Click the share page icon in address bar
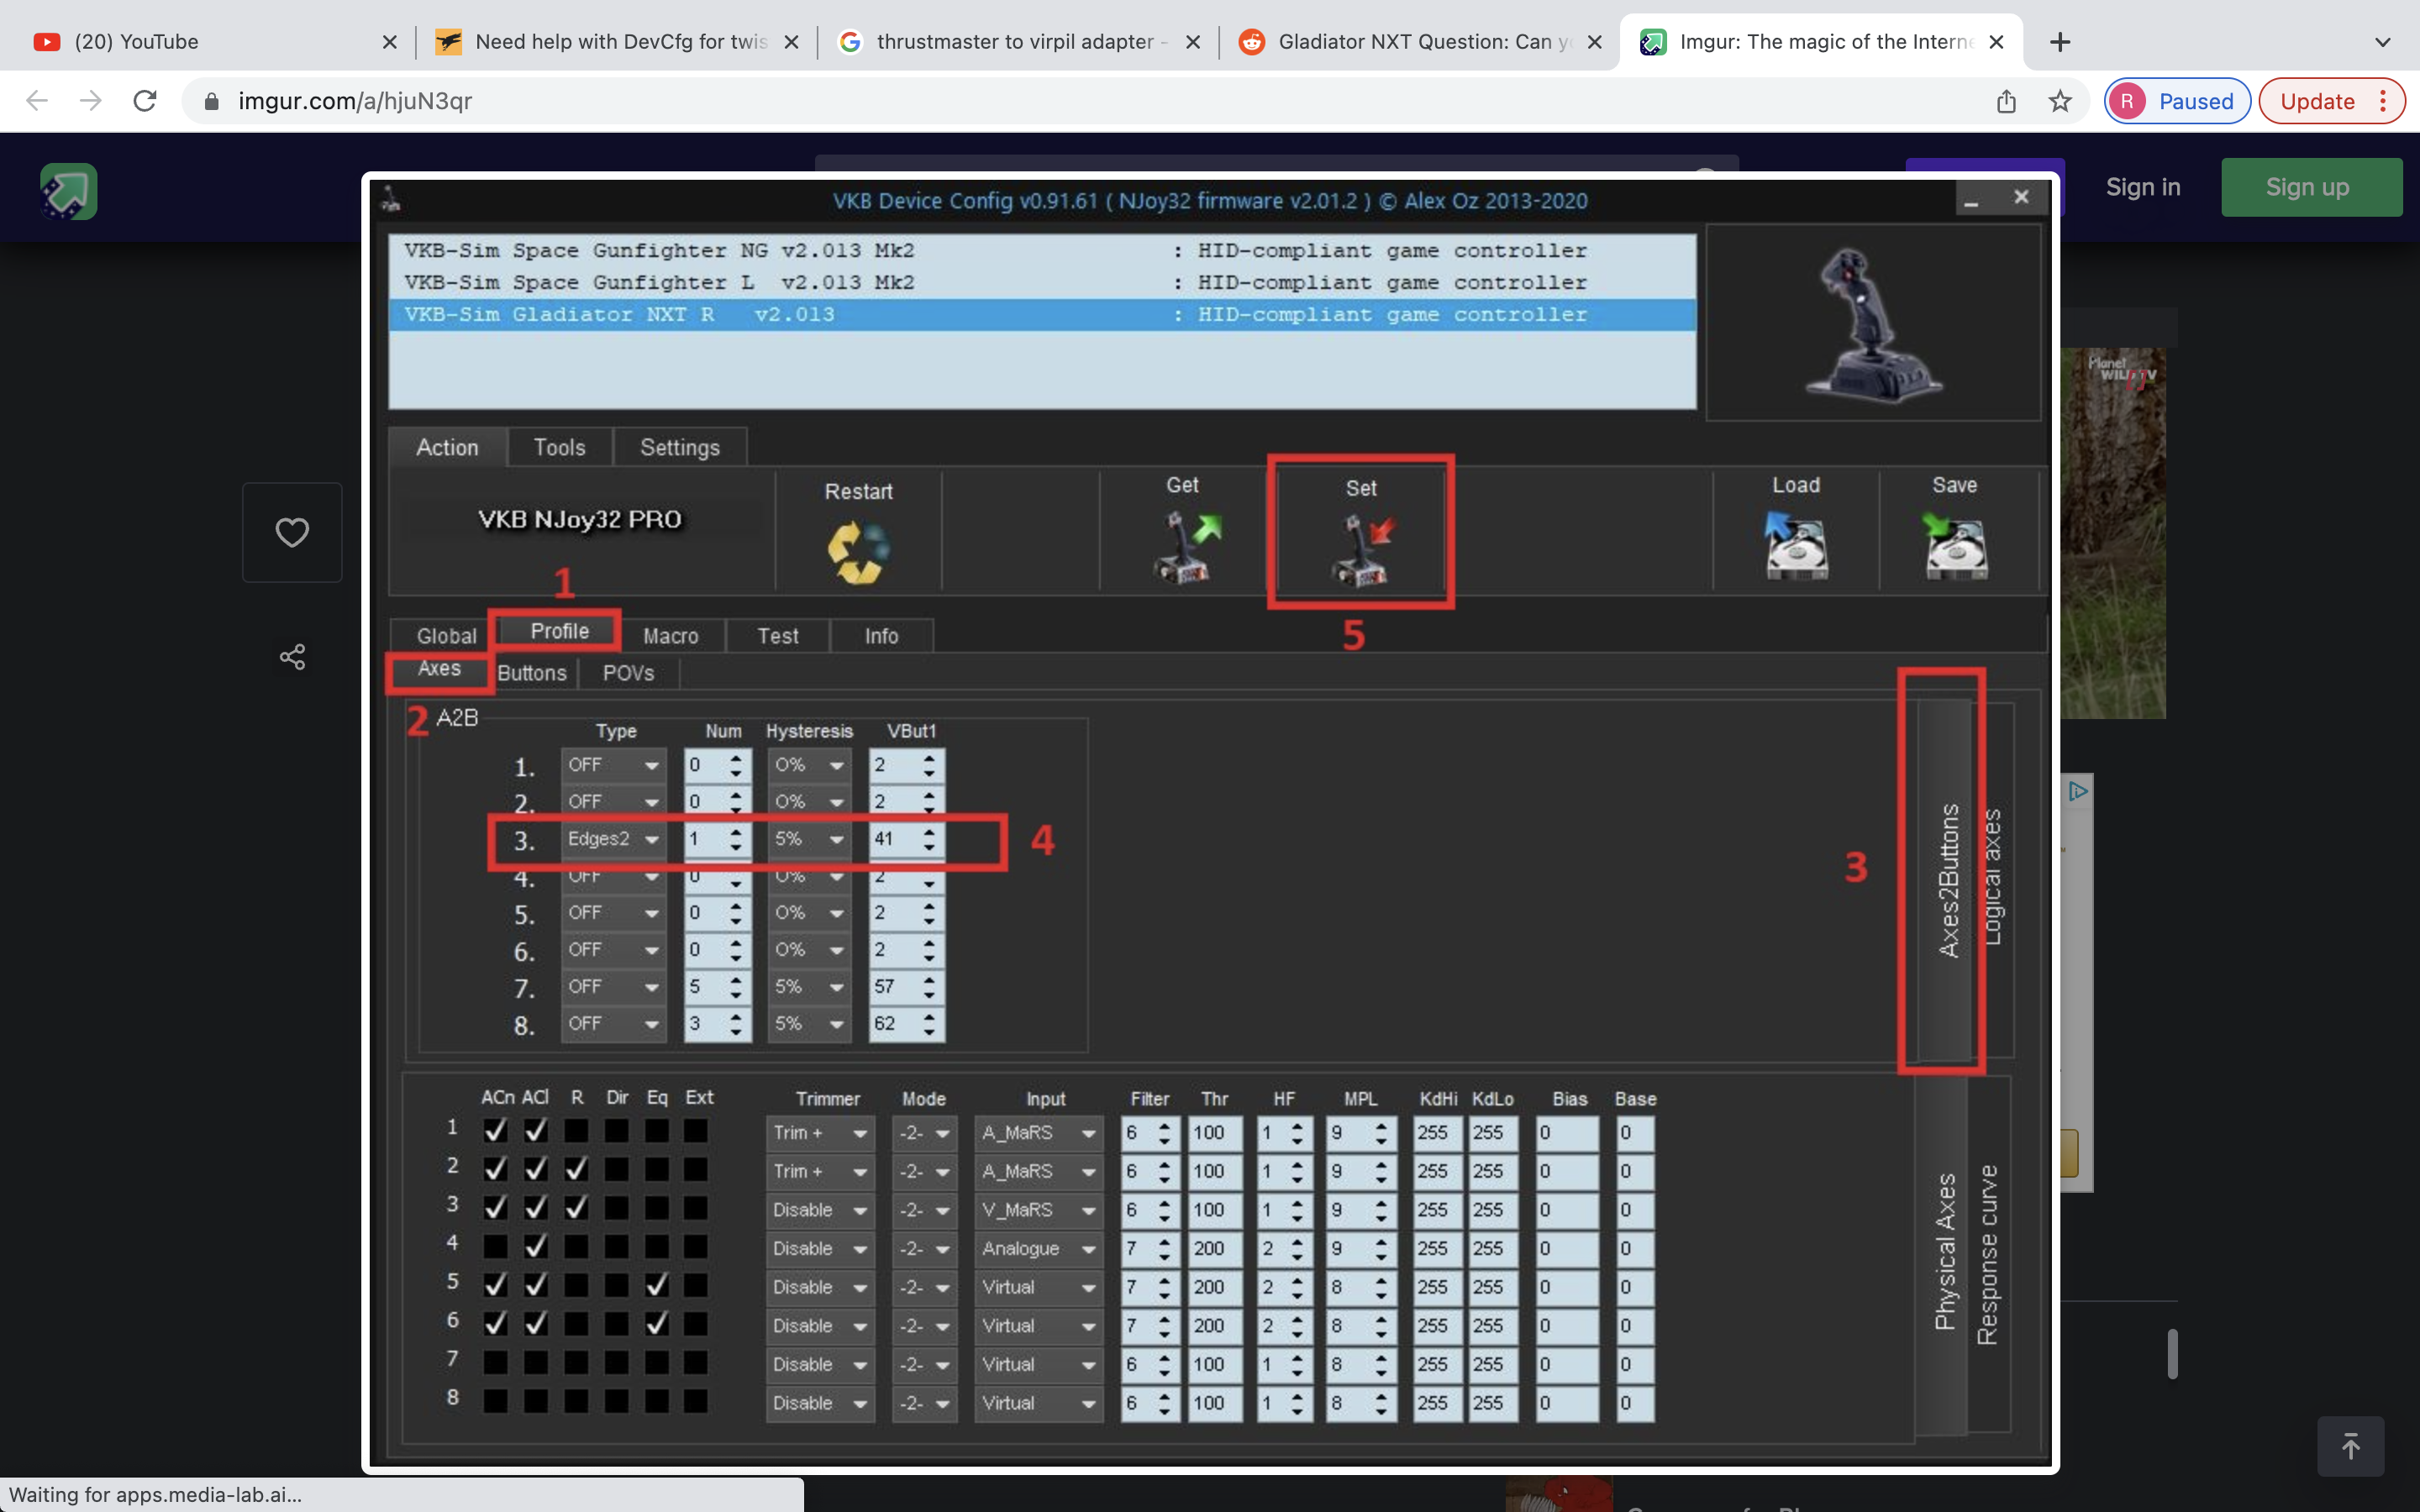 tap(2006, 101)
